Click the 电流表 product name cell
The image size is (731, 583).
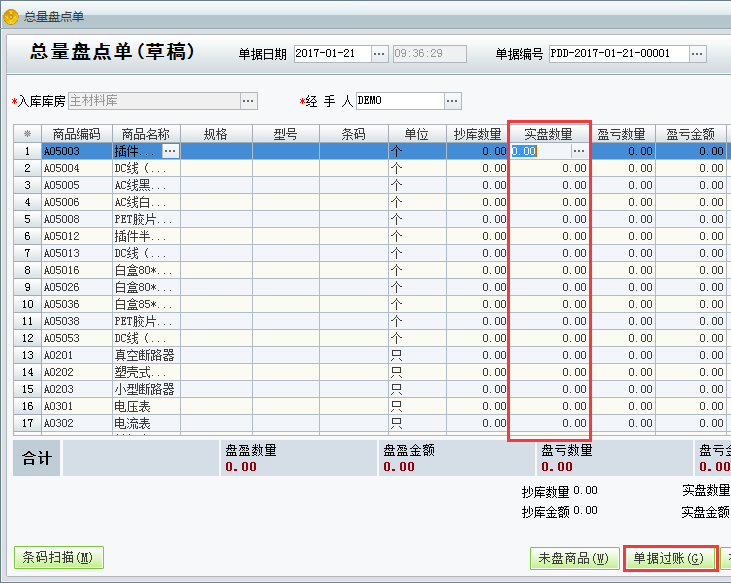click(x=146, y=423)
